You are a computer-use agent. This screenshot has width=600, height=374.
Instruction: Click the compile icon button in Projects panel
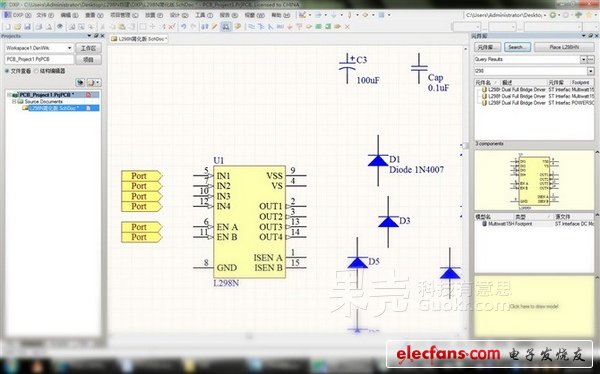[x=80, y=82]
